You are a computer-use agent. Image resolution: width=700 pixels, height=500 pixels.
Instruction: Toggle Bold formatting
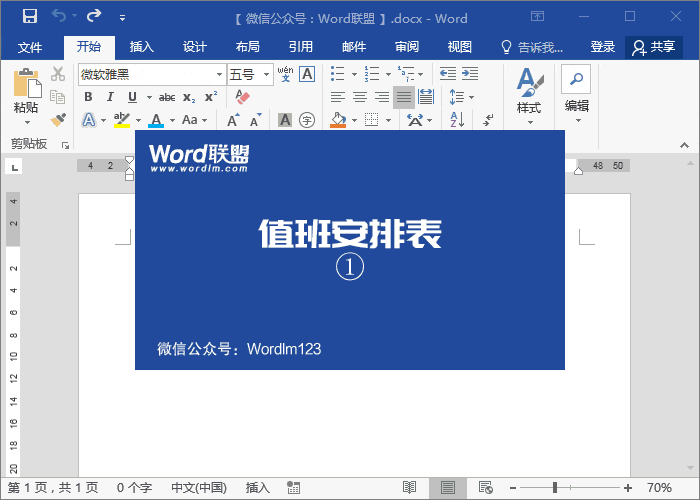(x=88, y=96)
